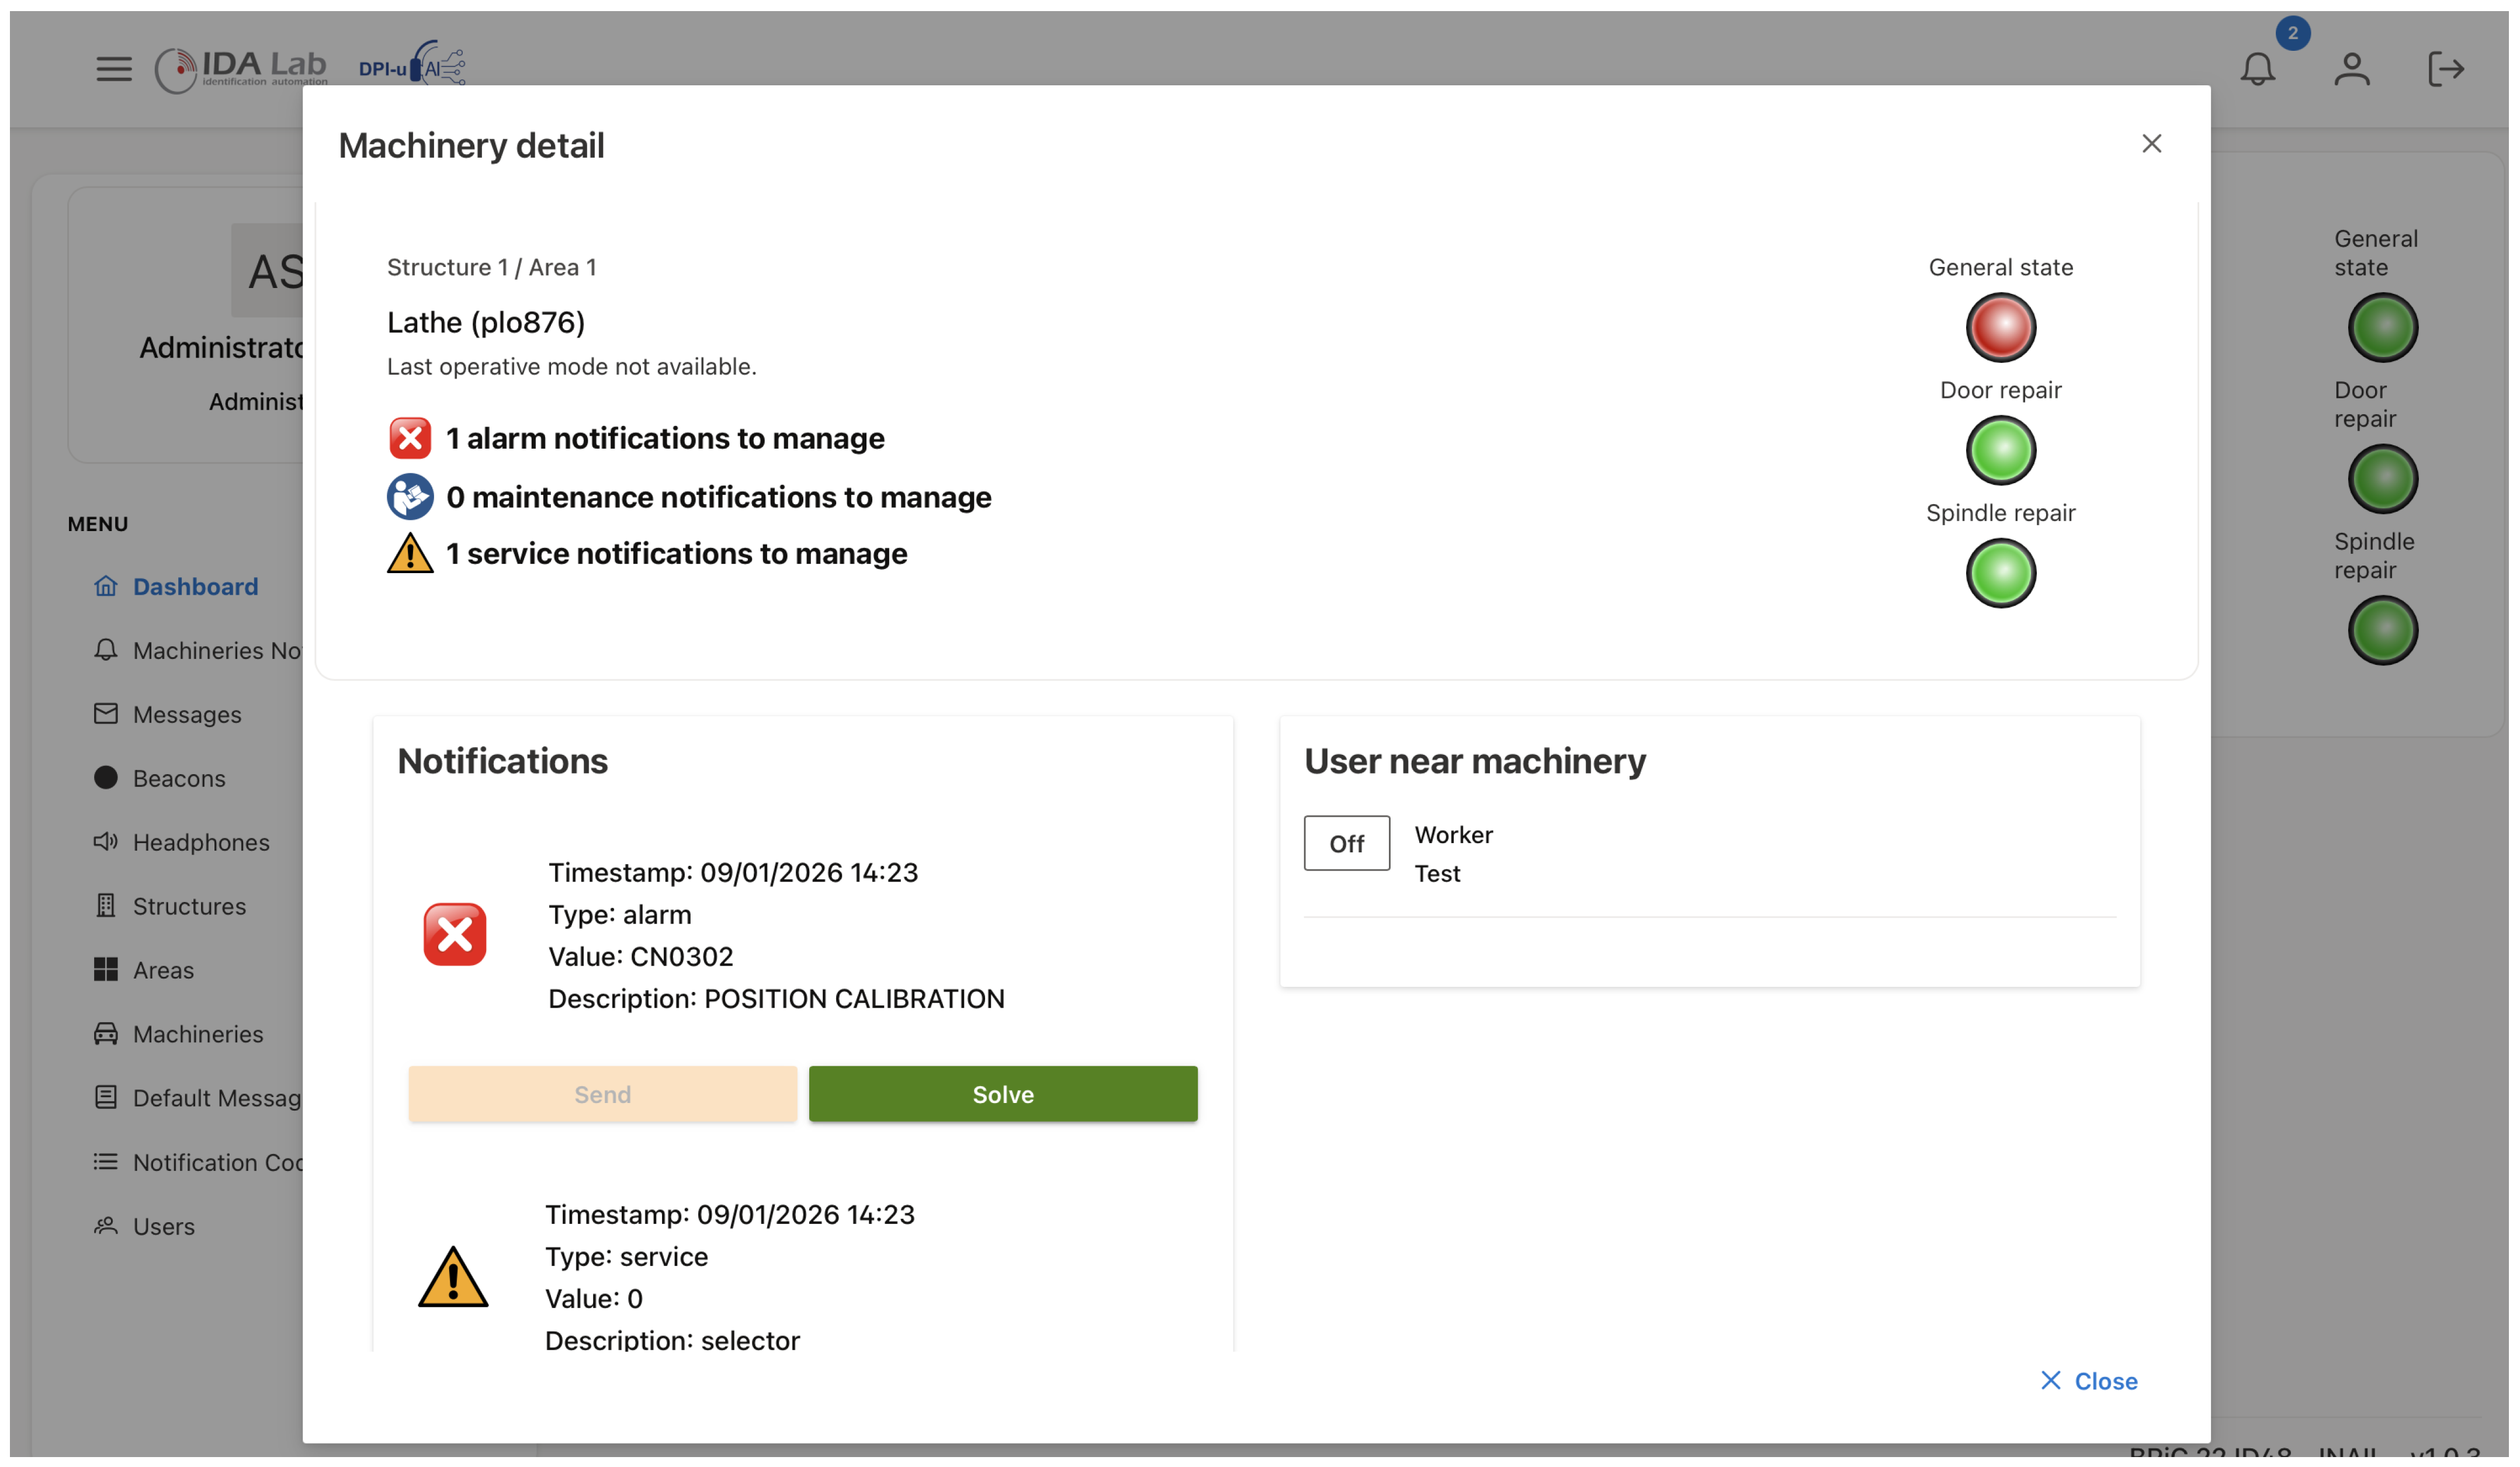
Task: Click the Areas grid icon
Action: (x=106, y=969)
